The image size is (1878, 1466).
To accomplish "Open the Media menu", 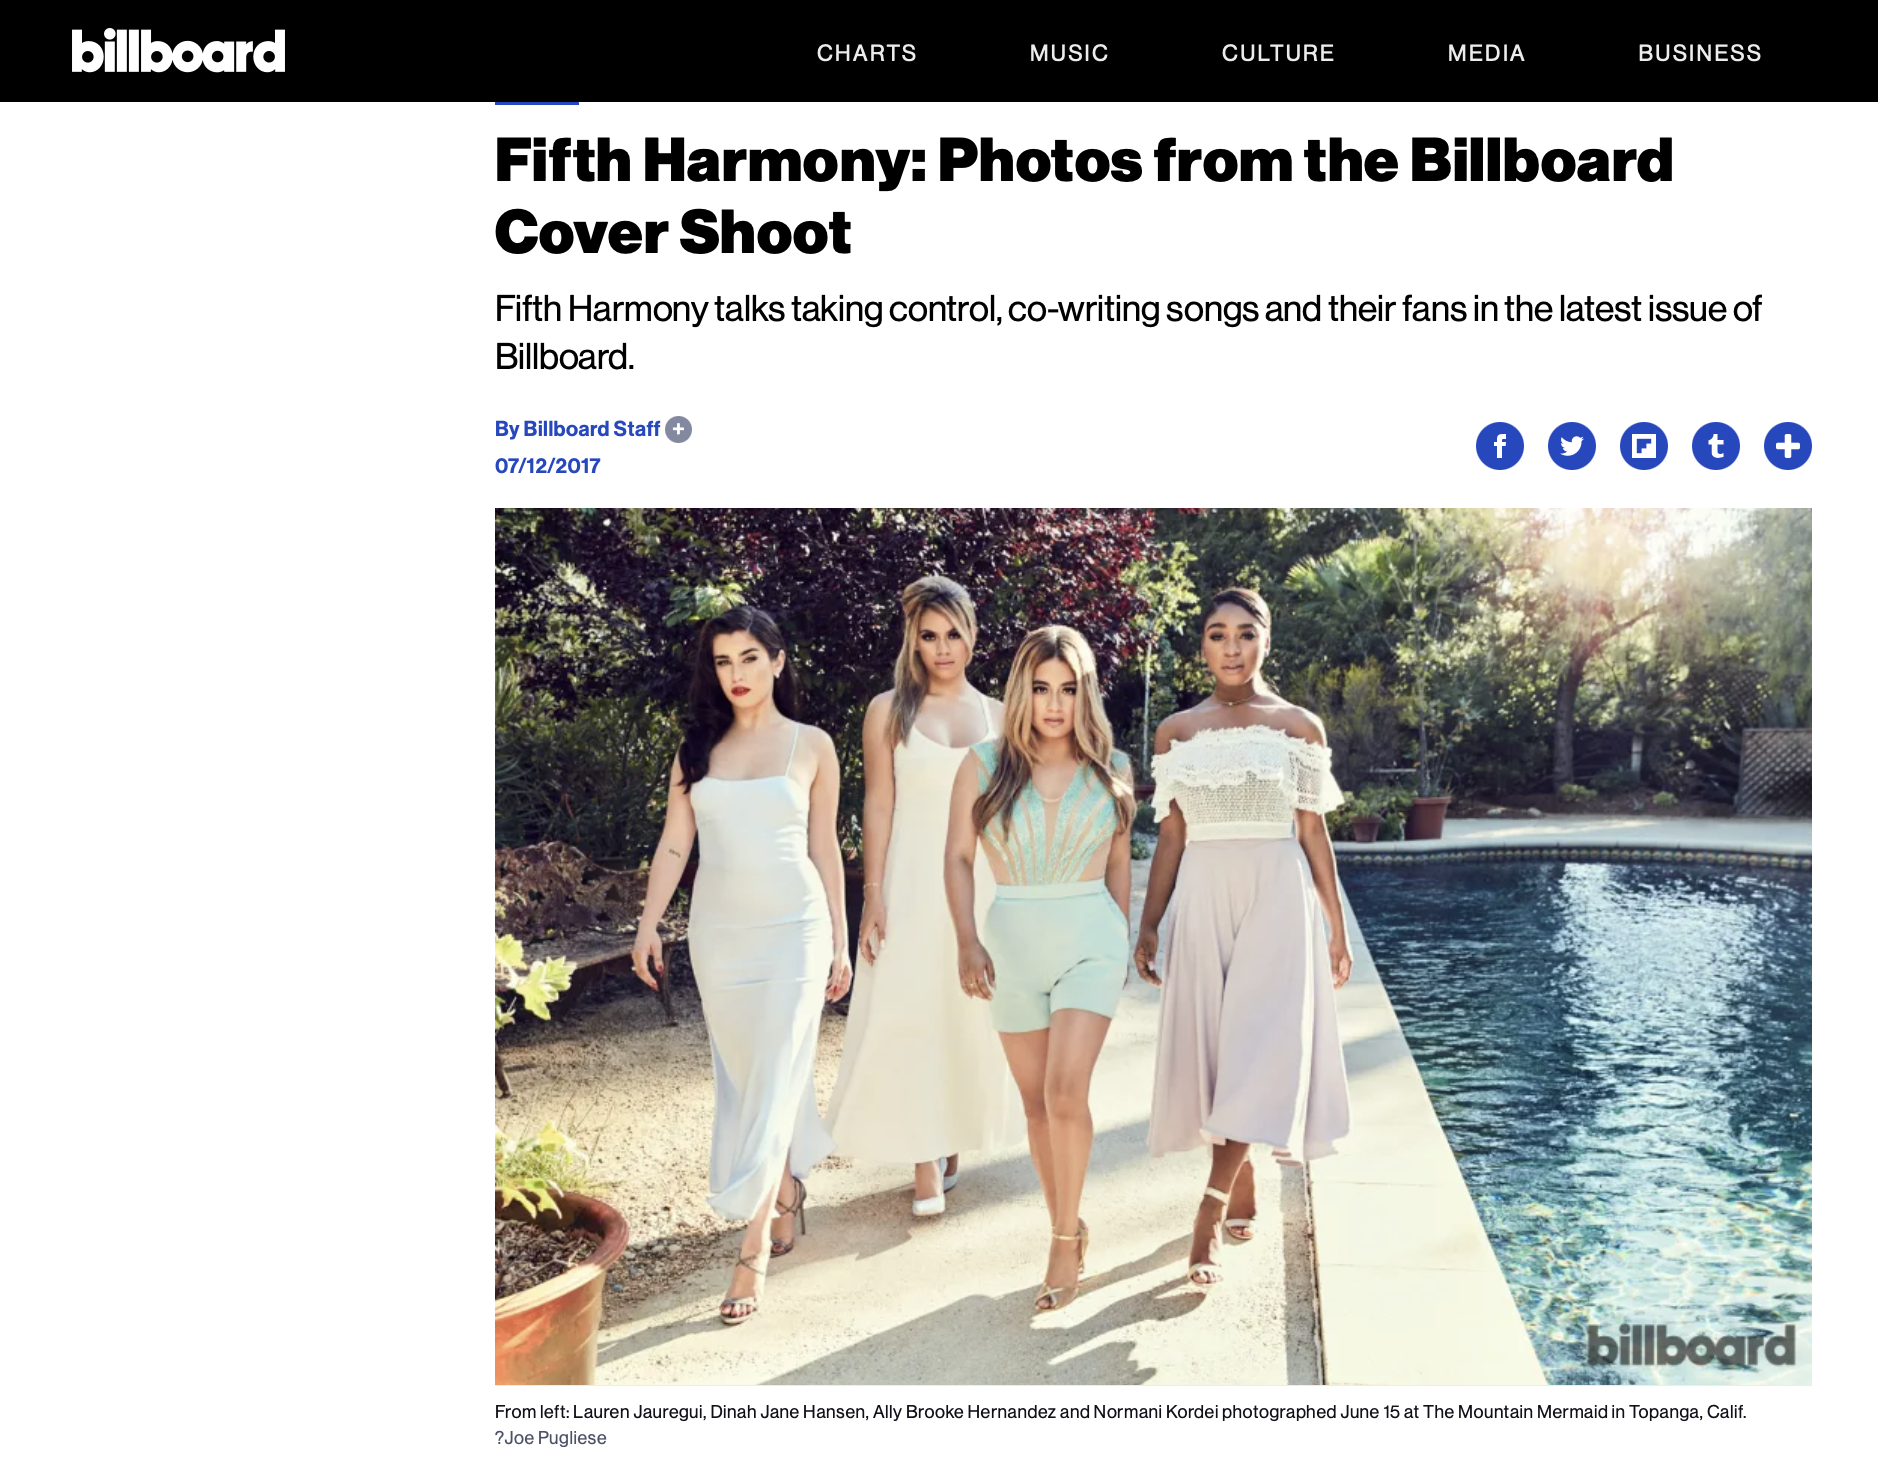I will (1486, 53).
